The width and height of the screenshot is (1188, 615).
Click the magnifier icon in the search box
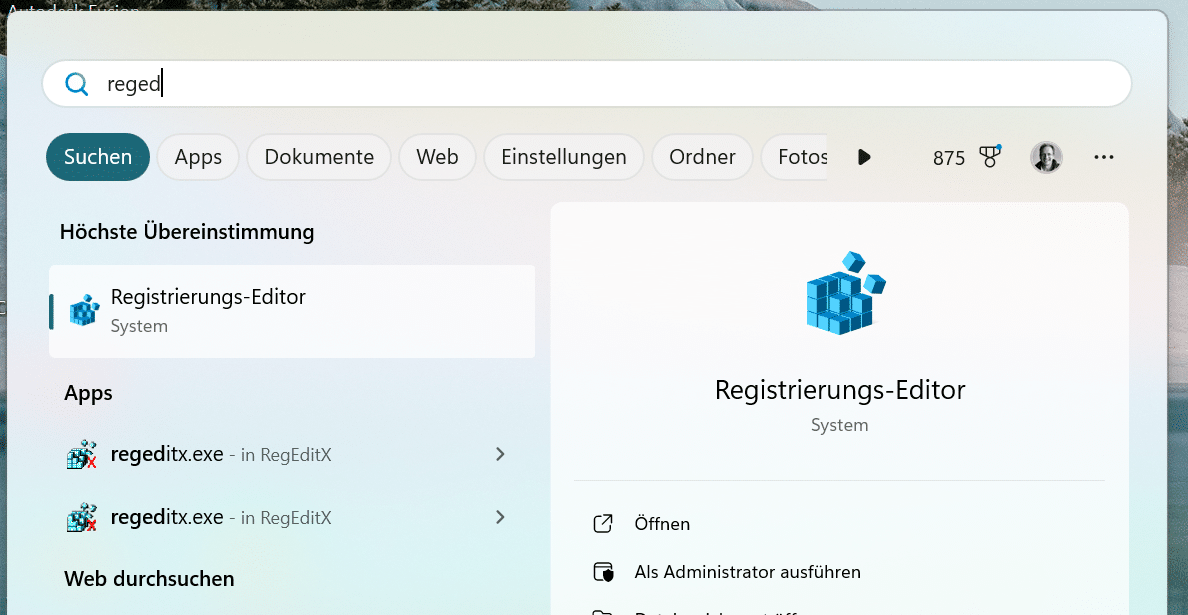coord(77,84)
